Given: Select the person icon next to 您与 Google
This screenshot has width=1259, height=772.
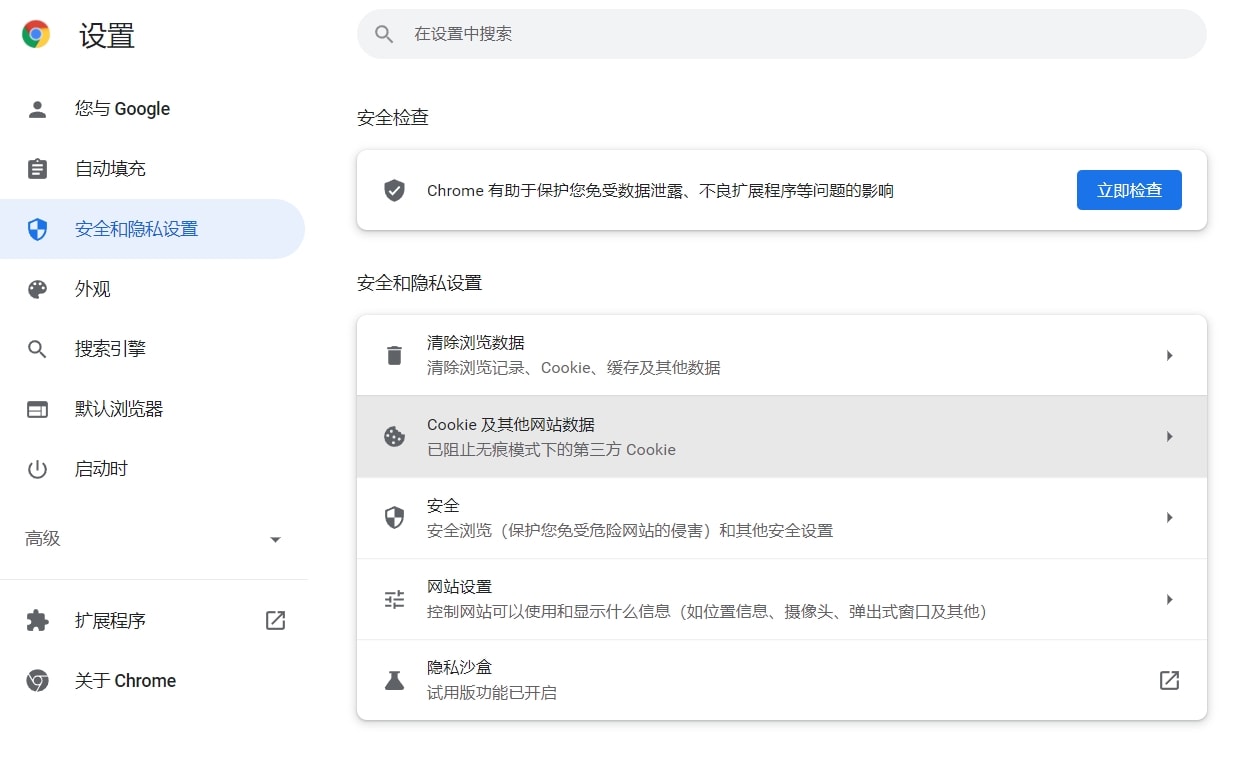Looking at the screenshot, I should pos(37,108).
